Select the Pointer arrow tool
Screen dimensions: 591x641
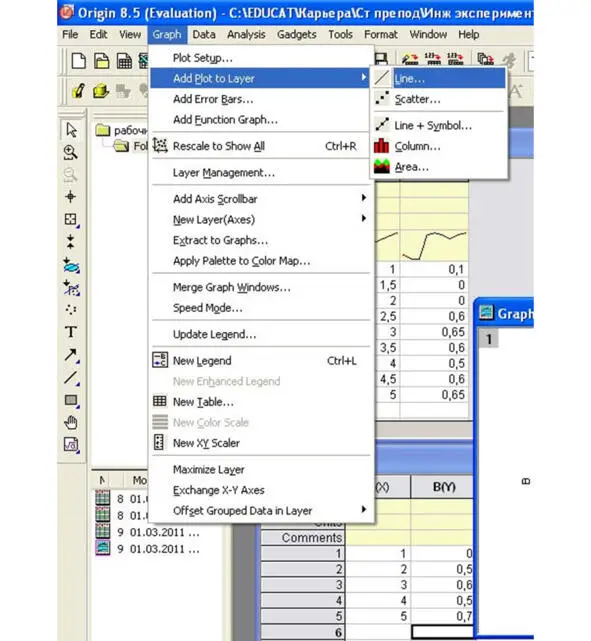click(71, 130)
